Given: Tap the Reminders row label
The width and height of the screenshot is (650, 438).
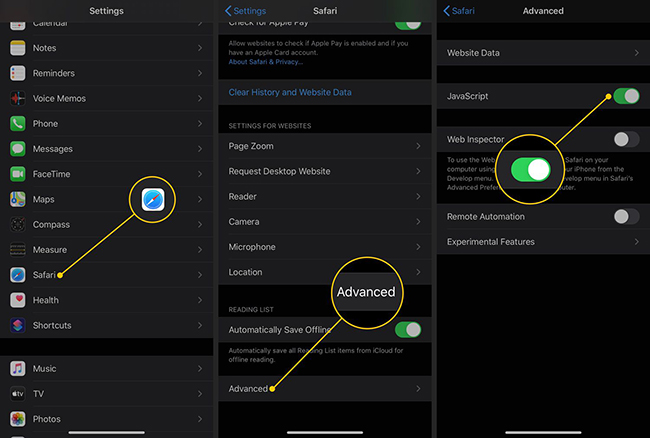Looking at the screenshot, I should click(54, 73).
